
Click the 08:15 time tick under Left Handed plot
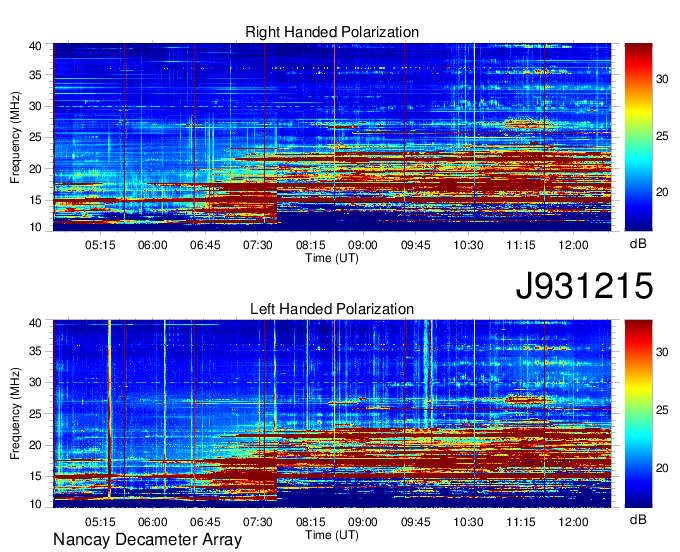(x=311, y=522)
